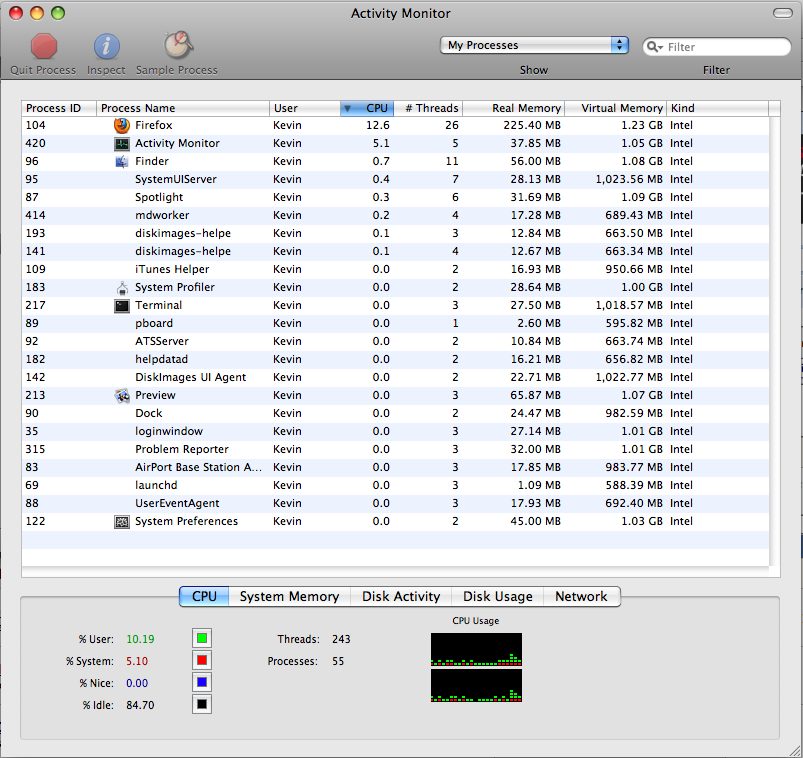Select diskimages-helpe process with ID 193
The image size is (803, 758).
click(x=395, y=234)
